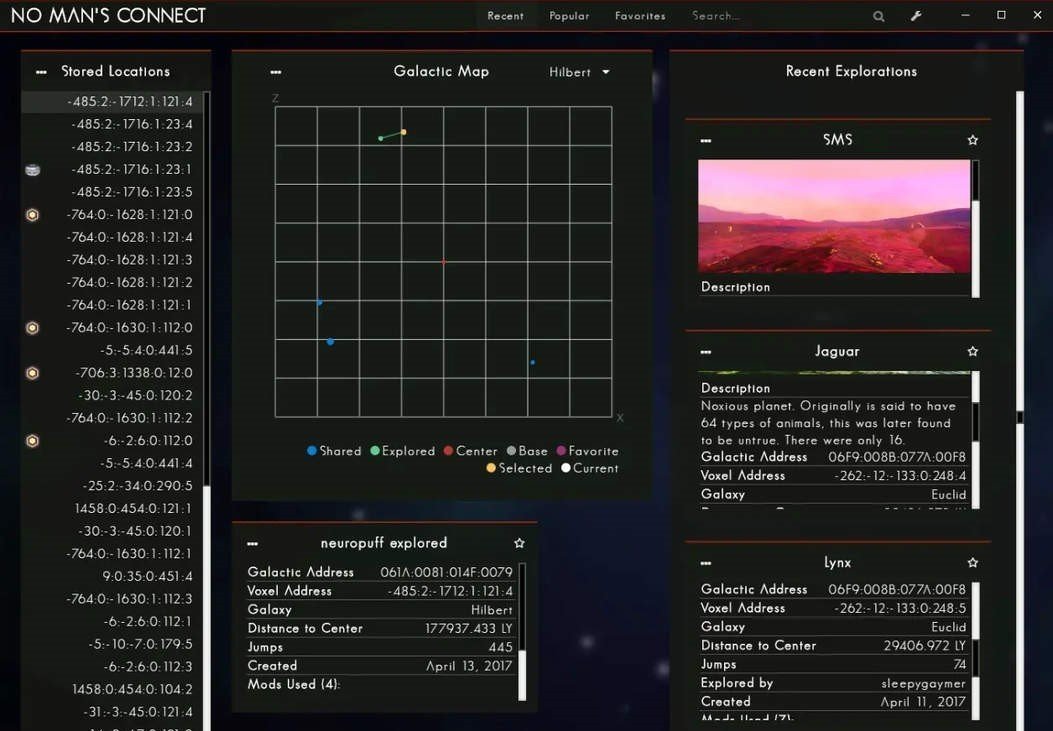Open Lynx card menu dots
The image size is (1053, 731).
(705, 563)
